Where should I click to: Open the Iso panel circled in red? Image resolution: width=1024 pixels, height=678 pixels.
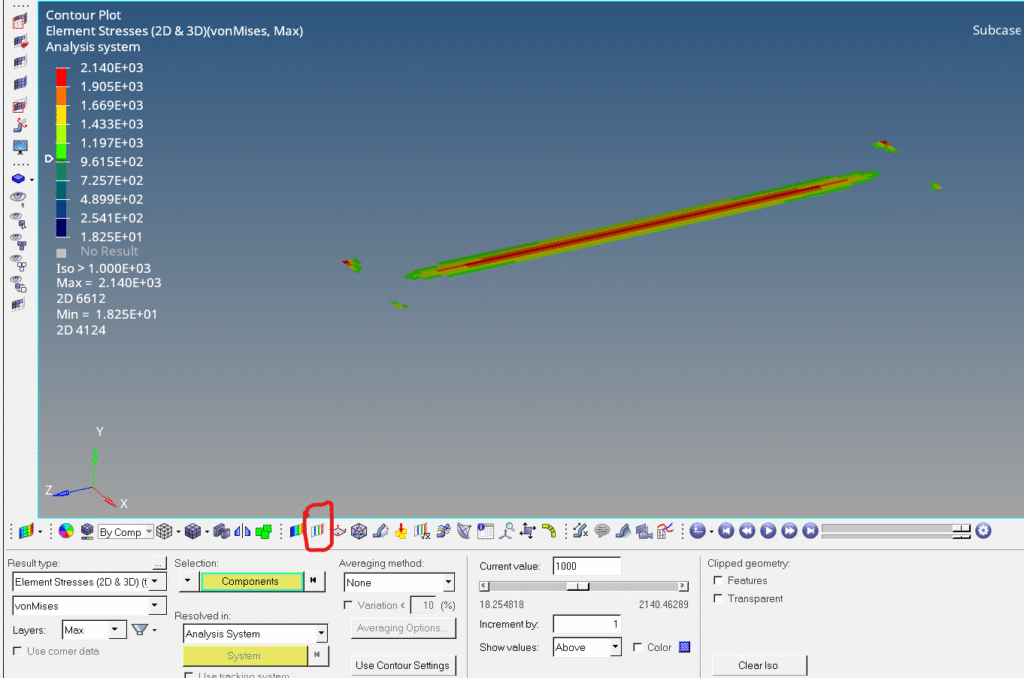click(318, 531)
